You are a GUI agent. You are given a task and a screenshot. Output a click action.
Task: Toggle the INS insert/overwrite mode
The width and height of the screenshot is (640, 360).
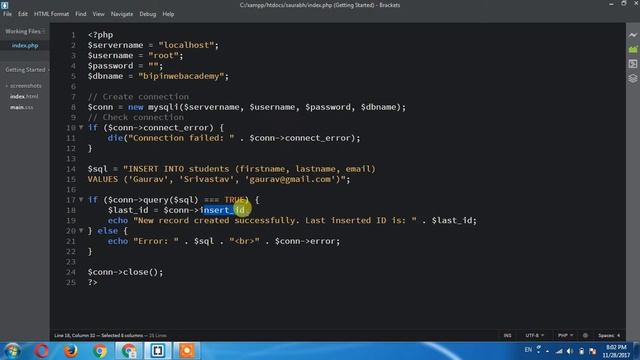click(507, 336)
